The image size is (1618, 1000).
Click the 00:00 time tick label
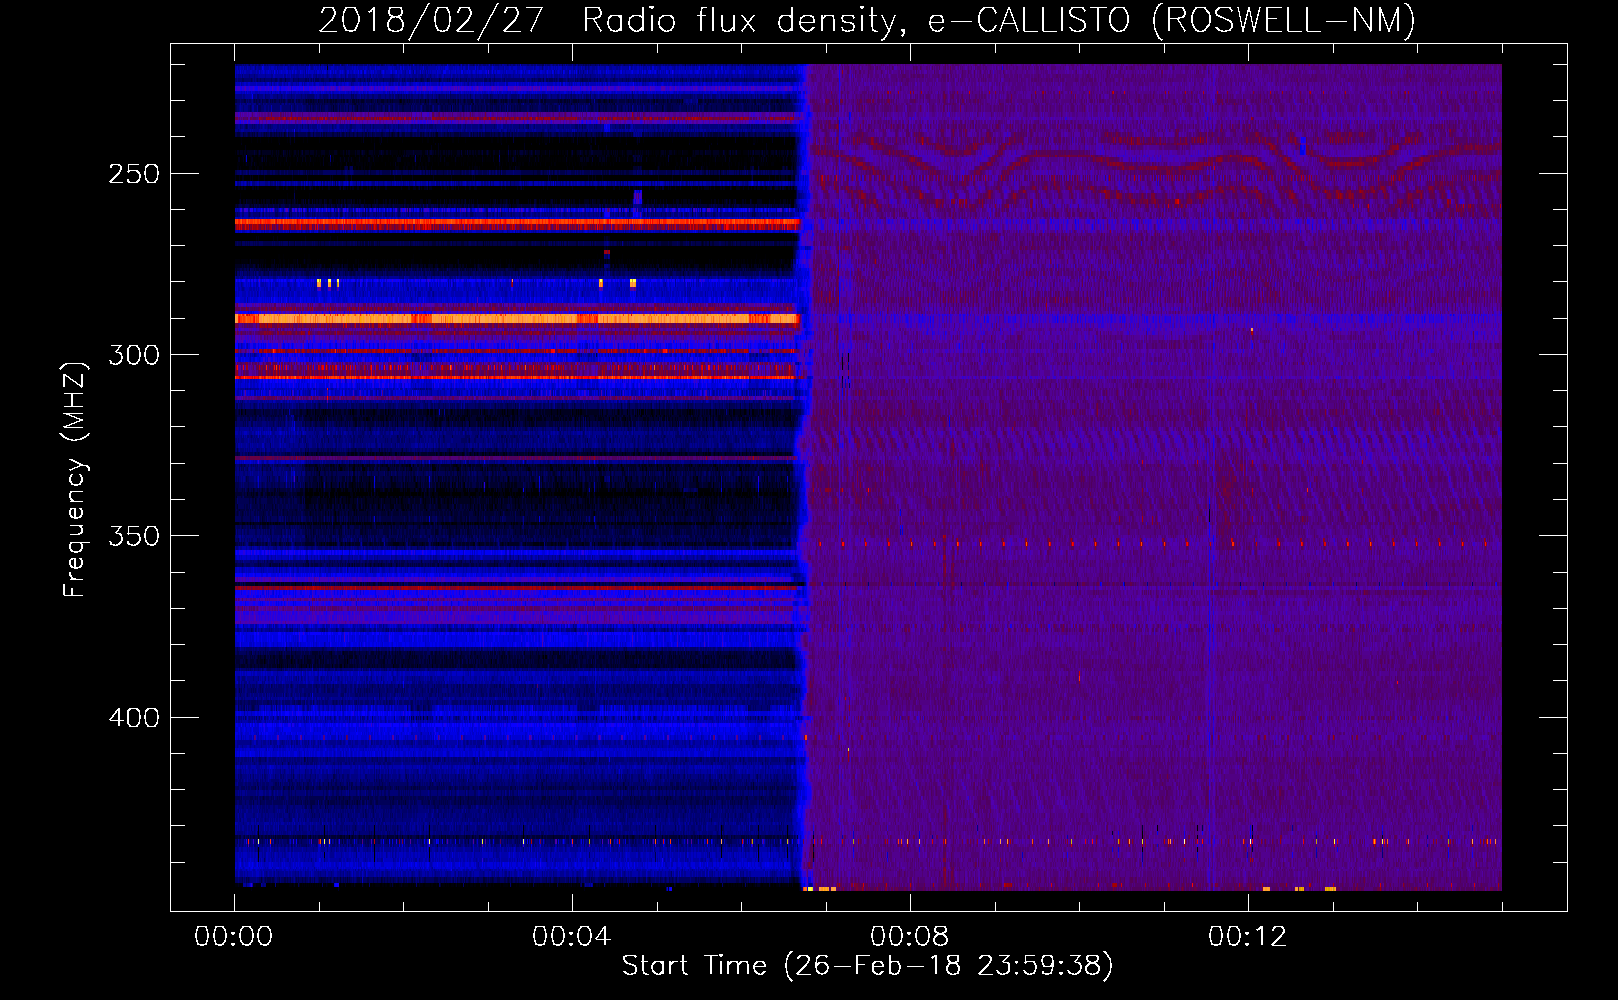click(x=234, y=937)
